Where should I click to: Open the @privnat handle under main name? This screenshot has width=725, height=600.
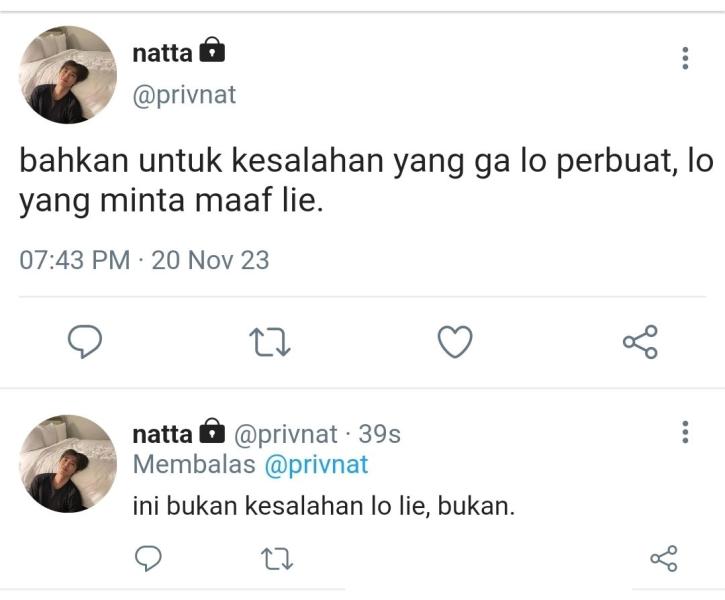[184, 95]
